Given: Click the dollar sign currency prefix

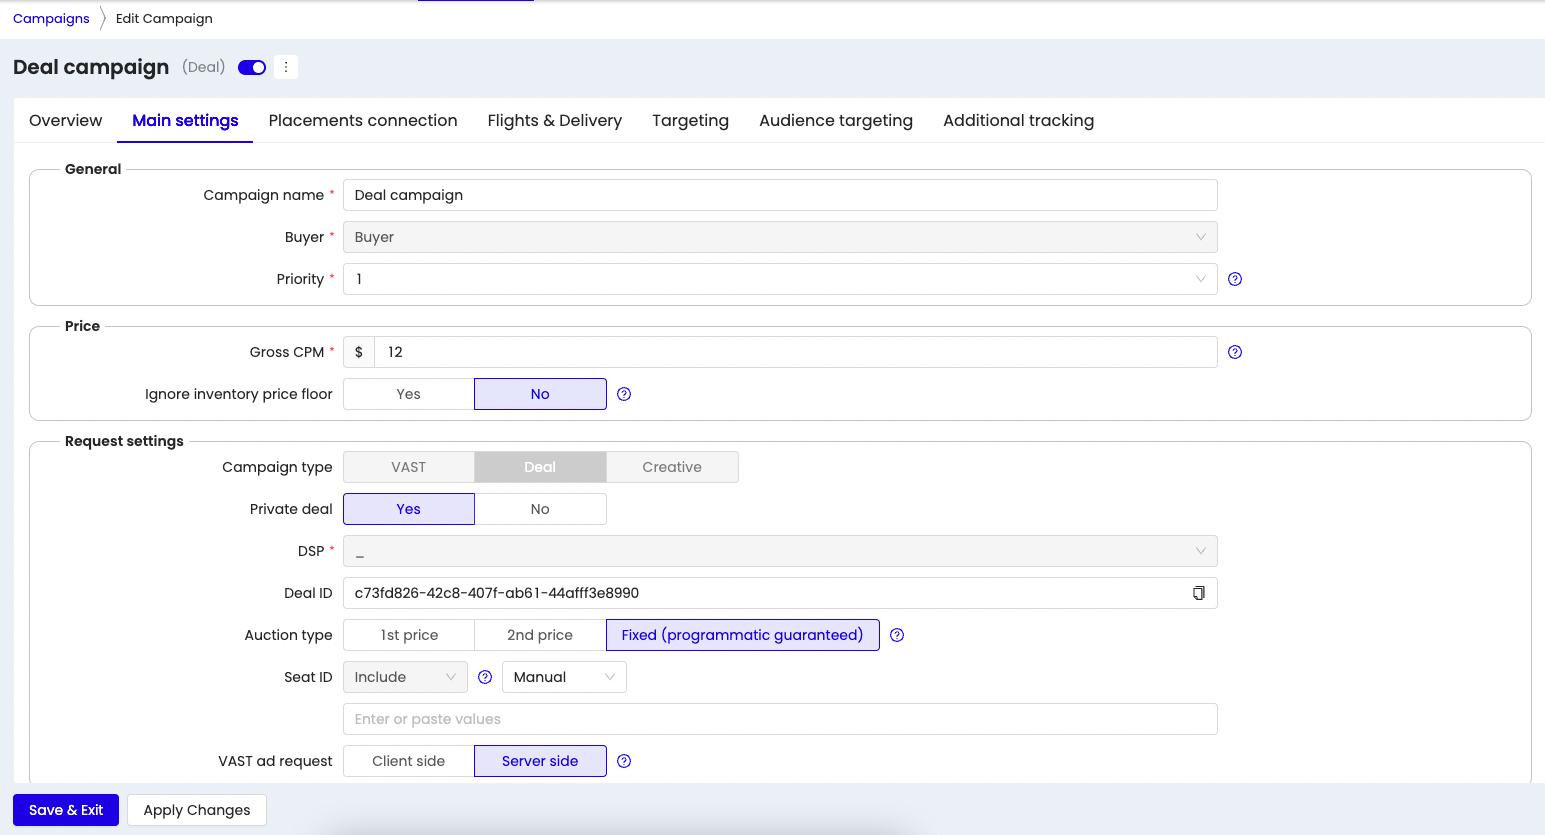Looking at the screenshot, I should click(x=359, y=352).
